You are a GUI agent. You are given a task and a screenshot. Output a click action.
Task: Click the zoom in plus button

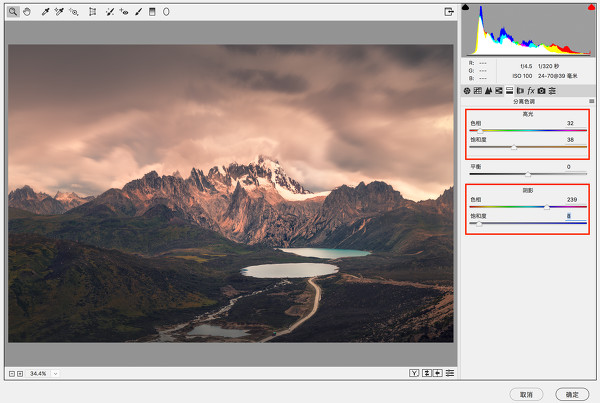(x=20, y=374)
